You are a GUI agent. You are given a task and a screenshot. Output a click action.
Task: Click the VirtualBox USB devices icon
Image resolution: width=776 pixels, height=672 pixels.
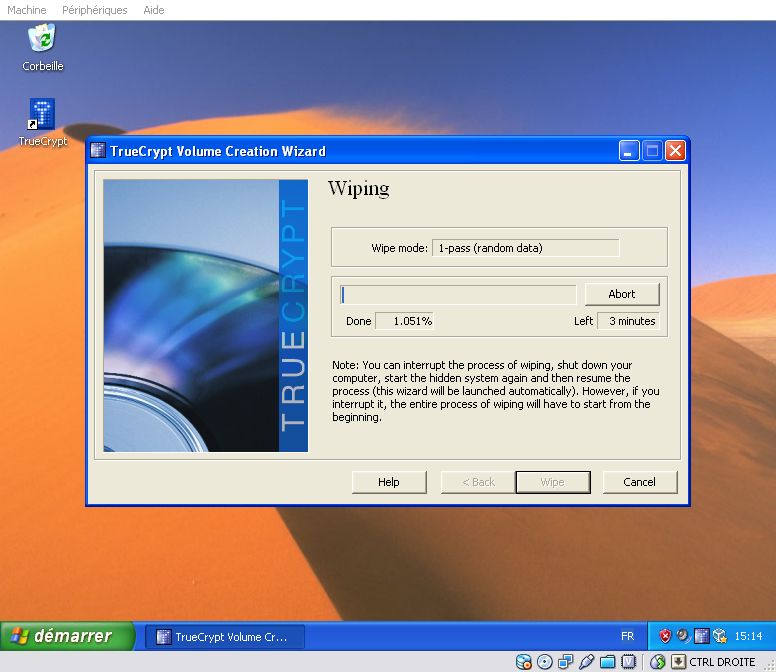coord(586,662)
